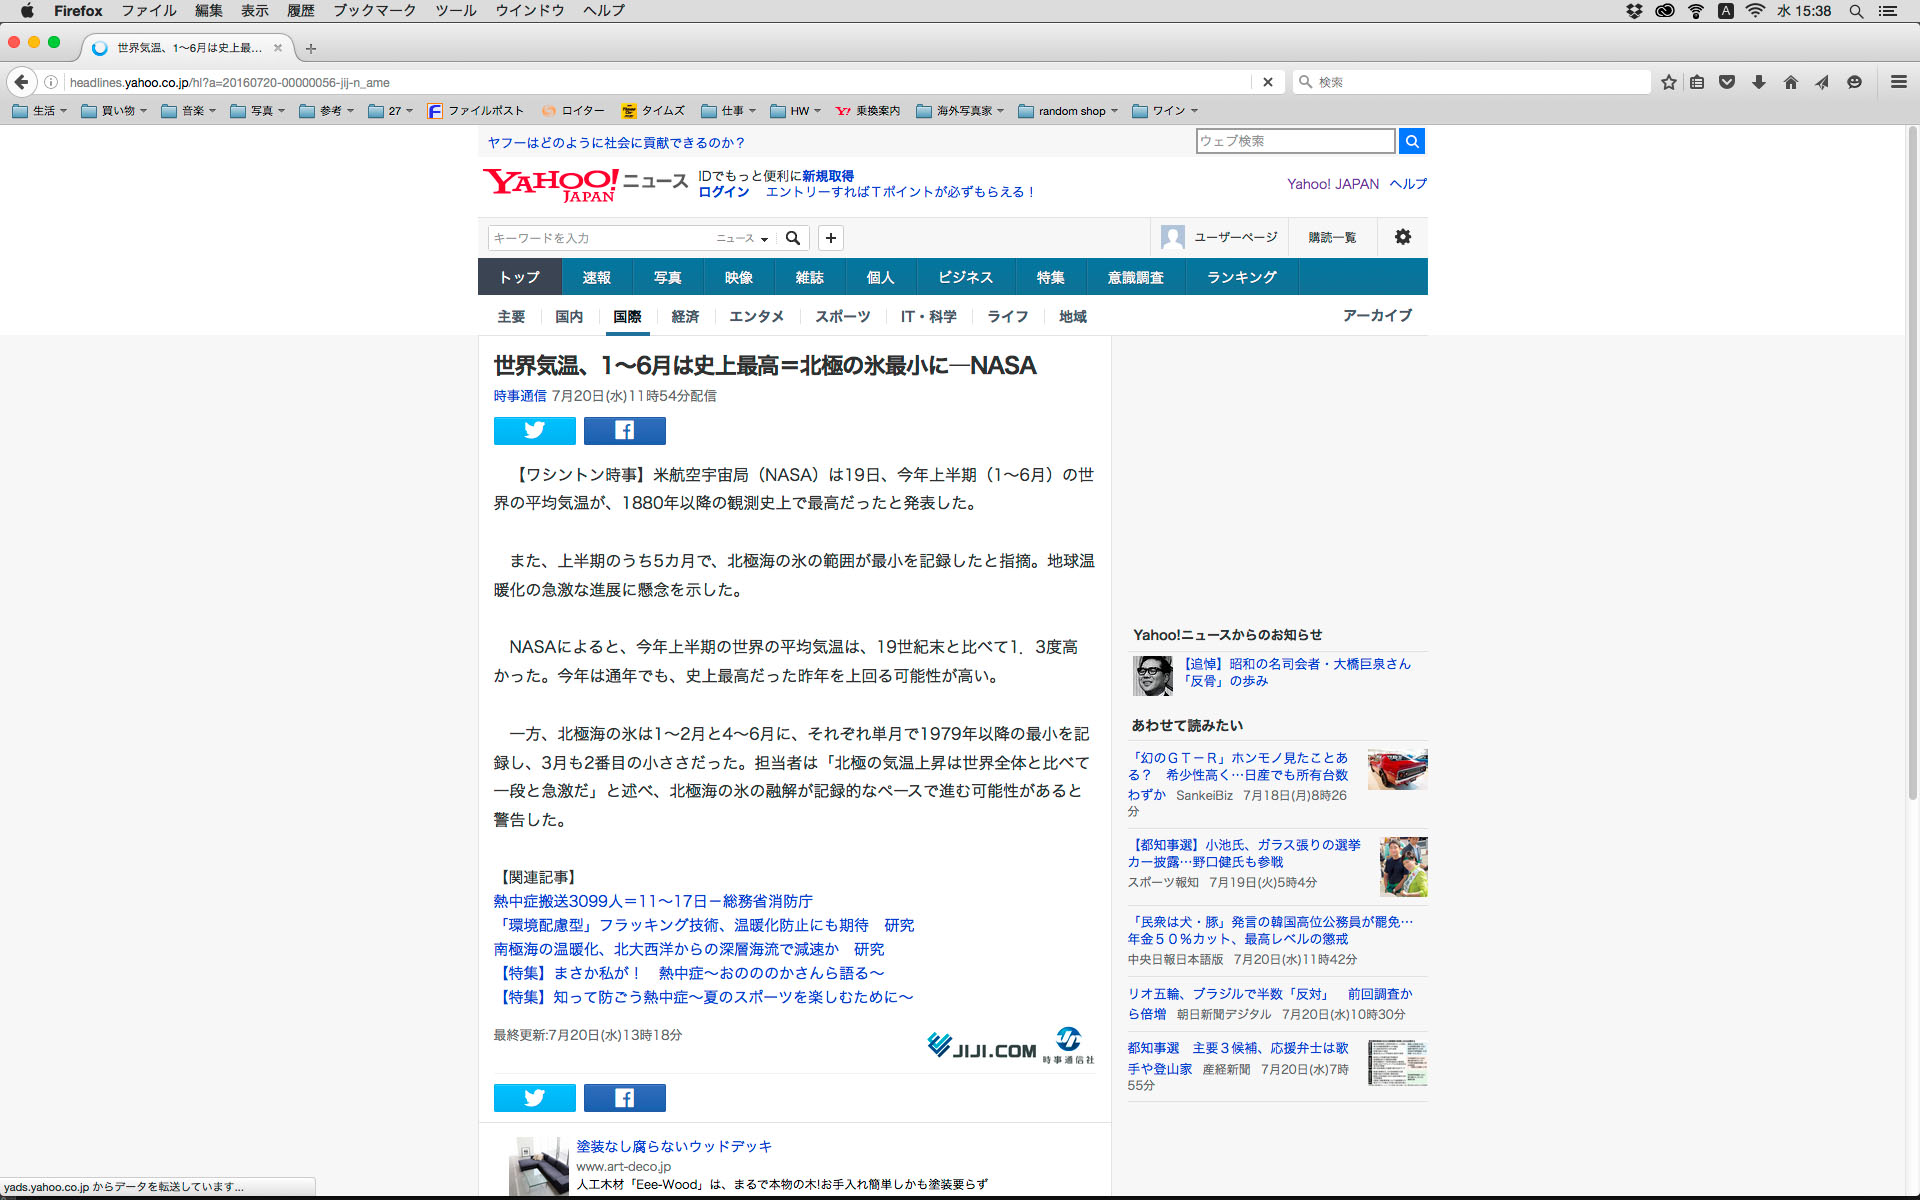
Task: Go to Firefox home page icon
Action: pyautogui.click(x=1790, y=82)
